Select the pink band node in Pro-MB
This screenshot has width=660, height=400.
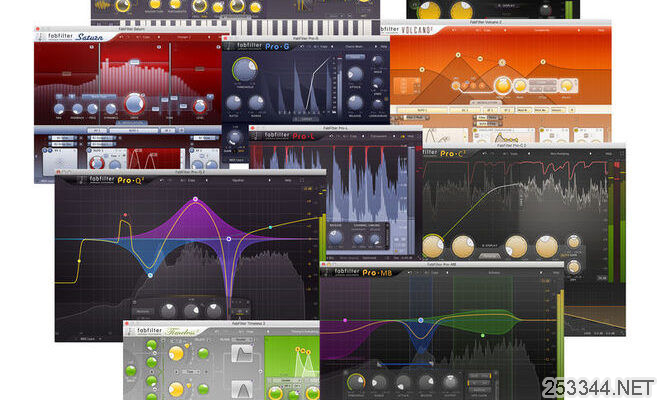click(x=345, y=320)
